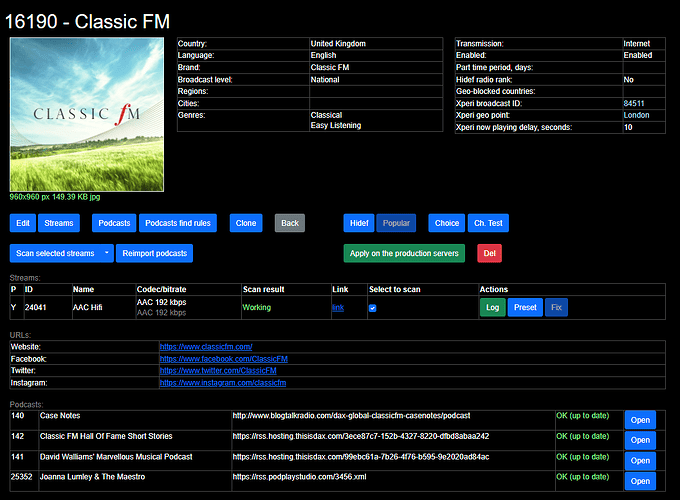This screenshot has width=680, height=500.
Task: Click the Classical genre value
Action: [326, 115]
